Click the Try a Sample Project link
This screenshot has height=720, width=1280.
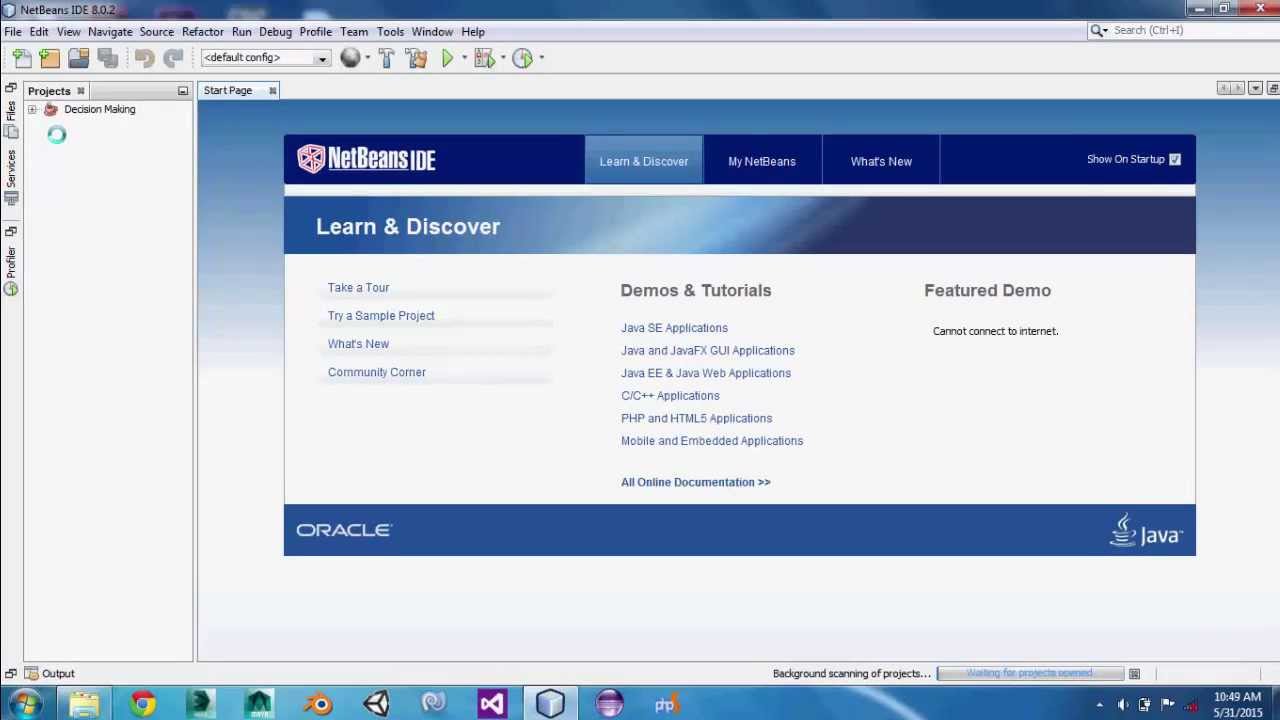(381, 316)
